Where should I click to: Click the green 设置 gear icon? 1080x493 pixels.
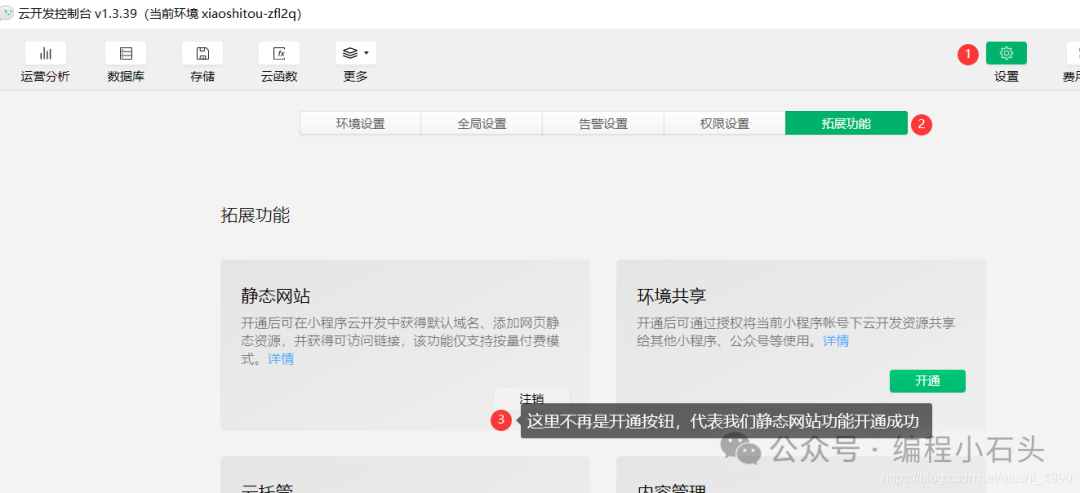click(1006, 53)
